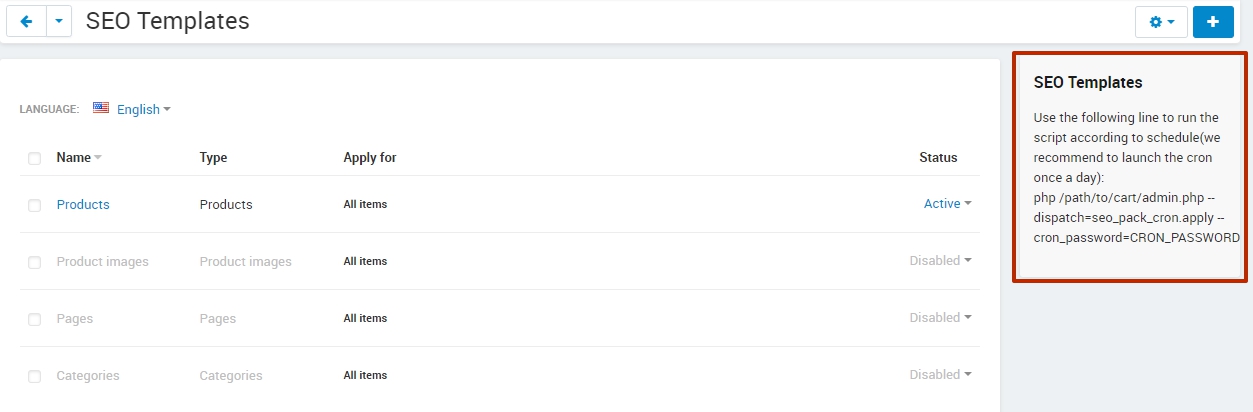Toggle the select-all checkbox in header
The image size is (1253, 412).
(x=35, y=158)
